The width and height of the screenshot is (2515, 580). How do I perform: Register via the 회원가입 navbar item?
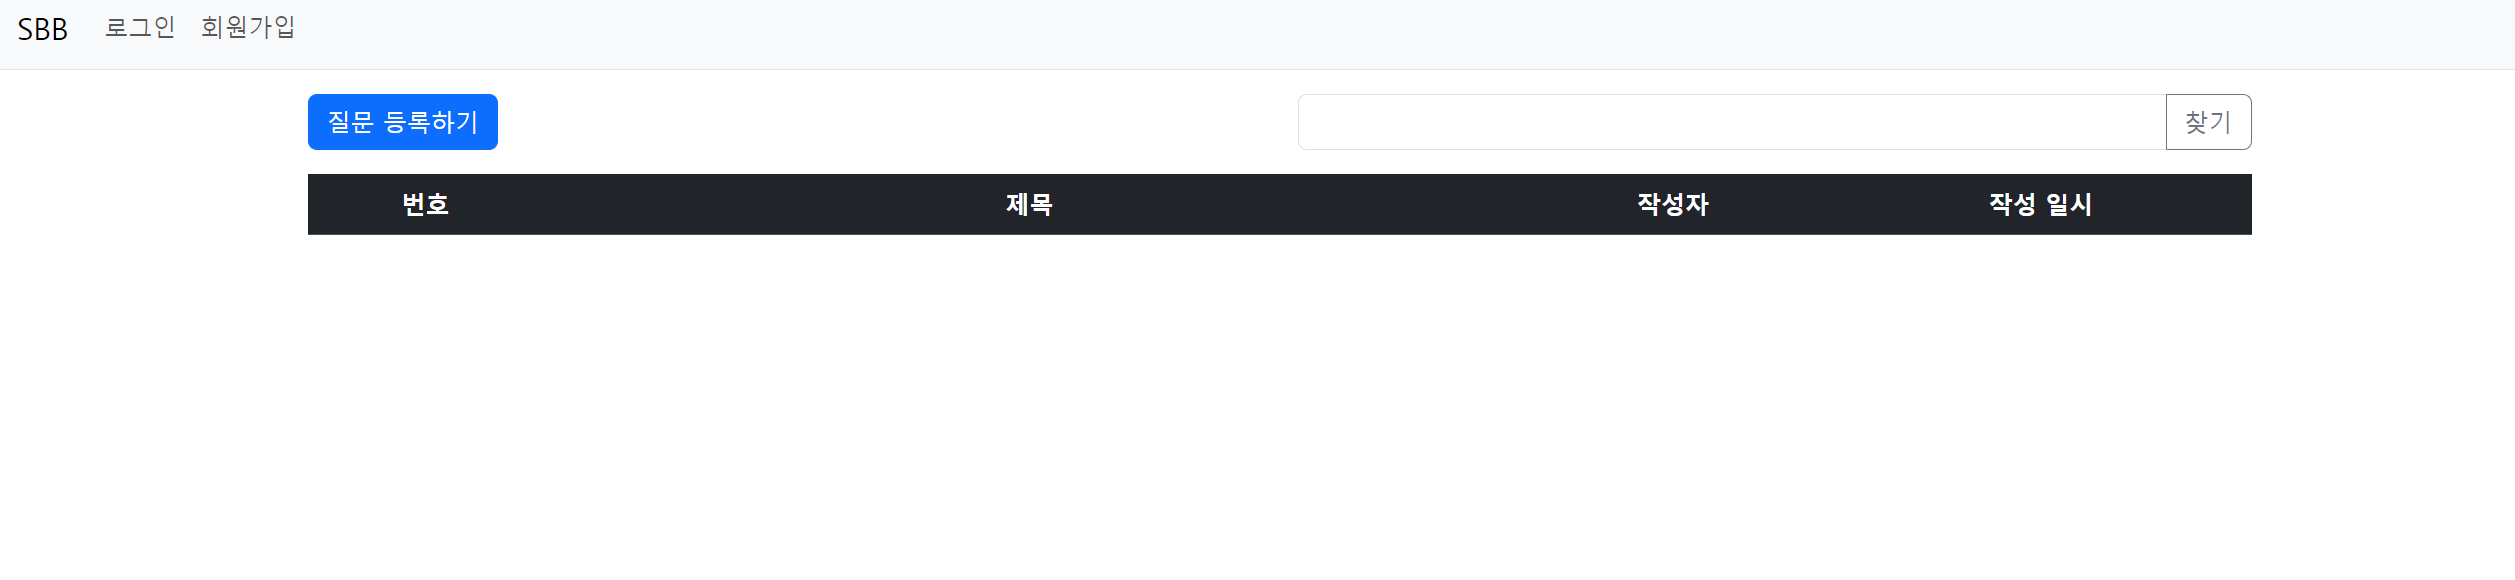[x=248, y=27]
